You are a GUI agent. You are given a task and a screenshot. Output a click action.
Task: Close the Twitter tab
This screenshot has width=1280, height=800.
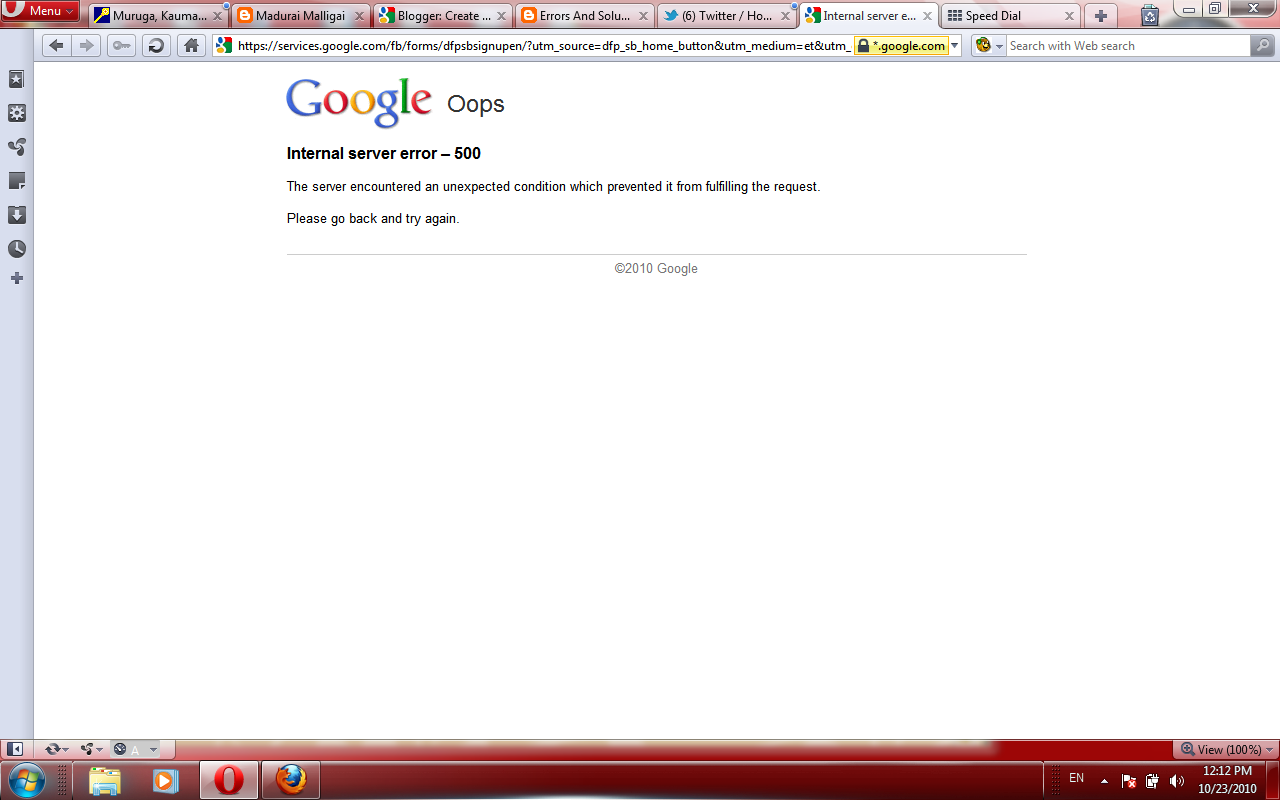point(785,16)
